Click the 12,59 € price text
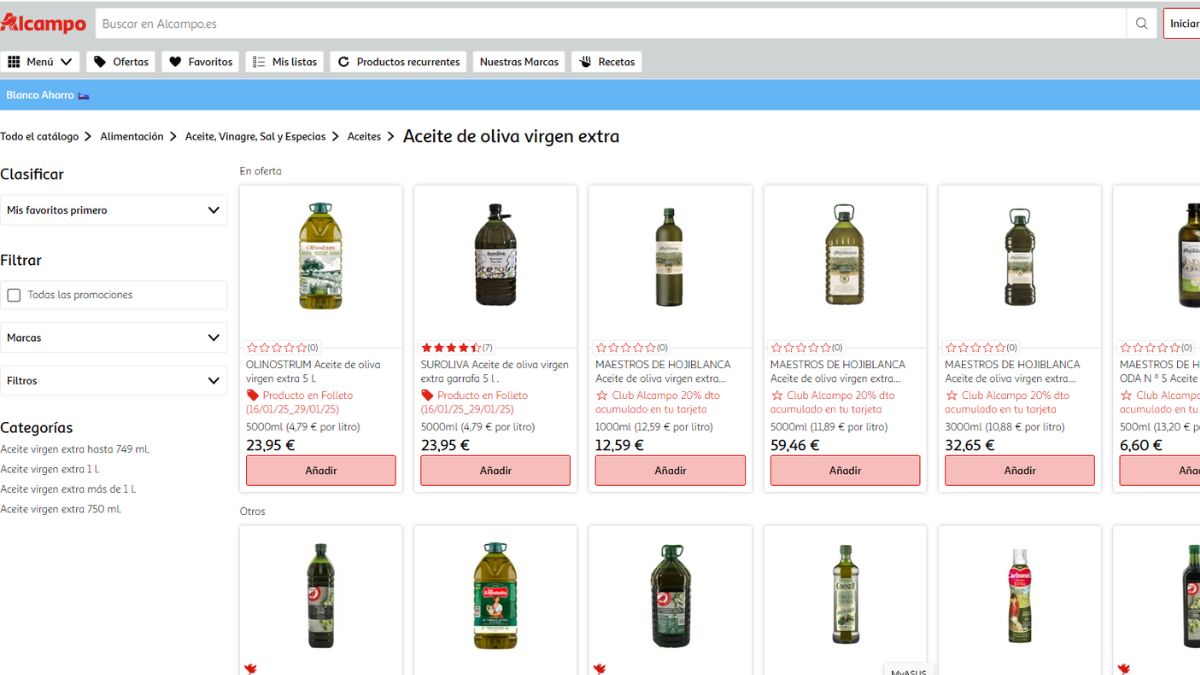The image size is (1200, 675). [620, 445]
